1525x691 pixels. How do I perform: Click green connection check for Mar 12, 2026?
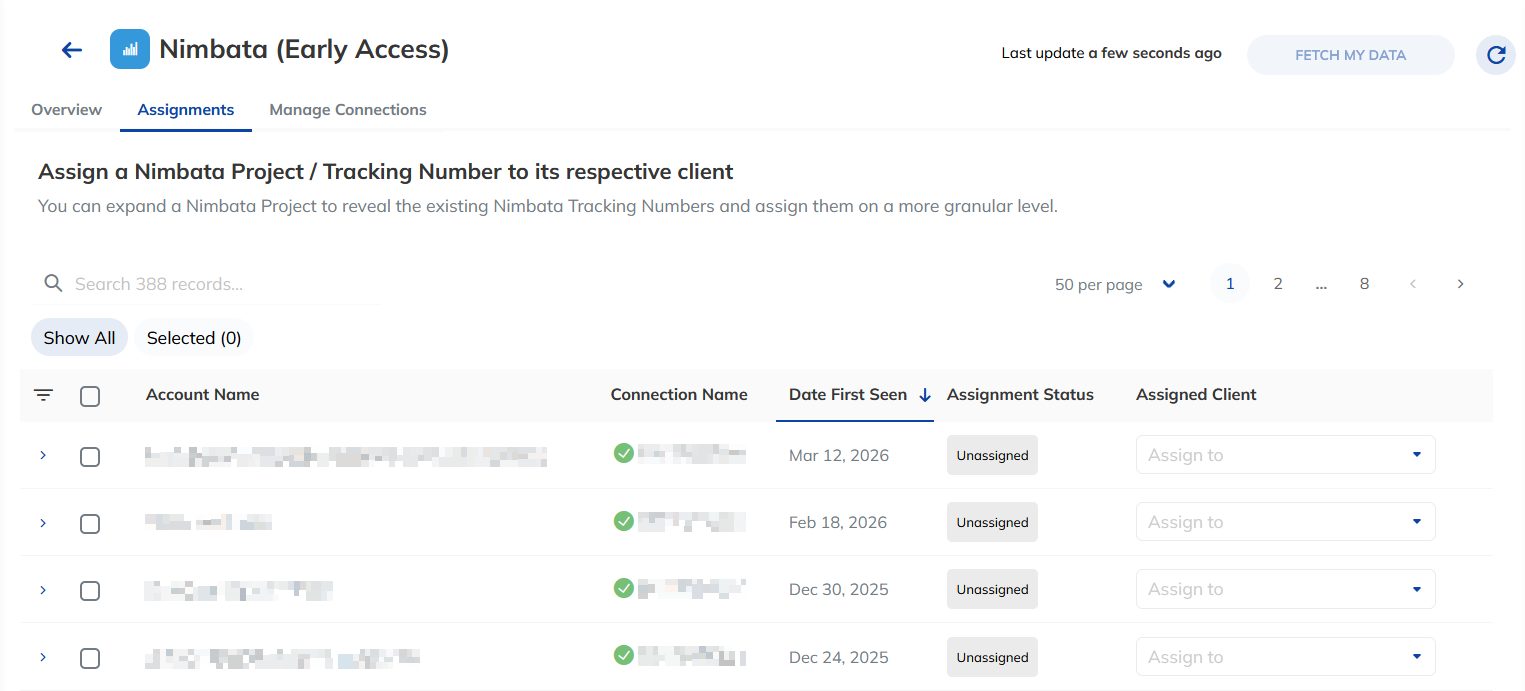(x=624, y=454)
